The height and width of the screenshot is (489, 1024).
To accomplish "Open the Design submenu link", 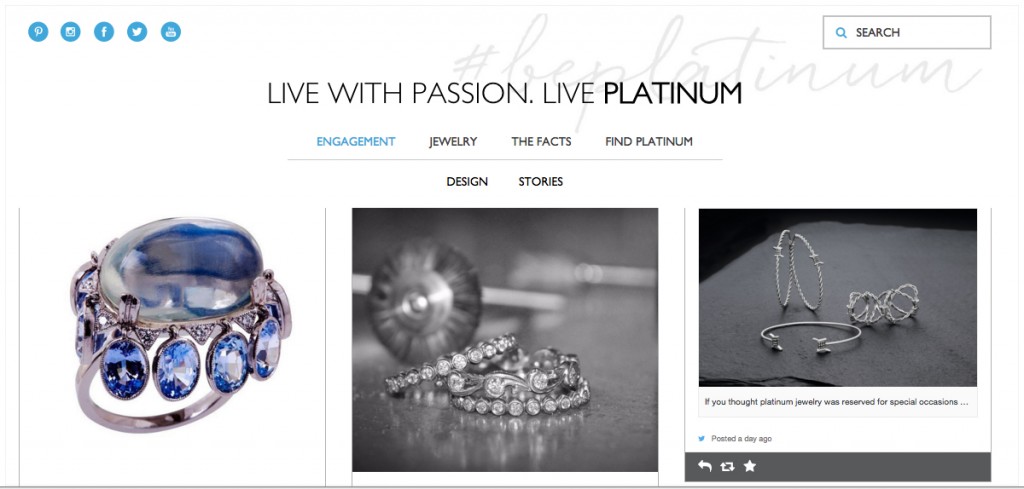I will click(x=467, y=182).
